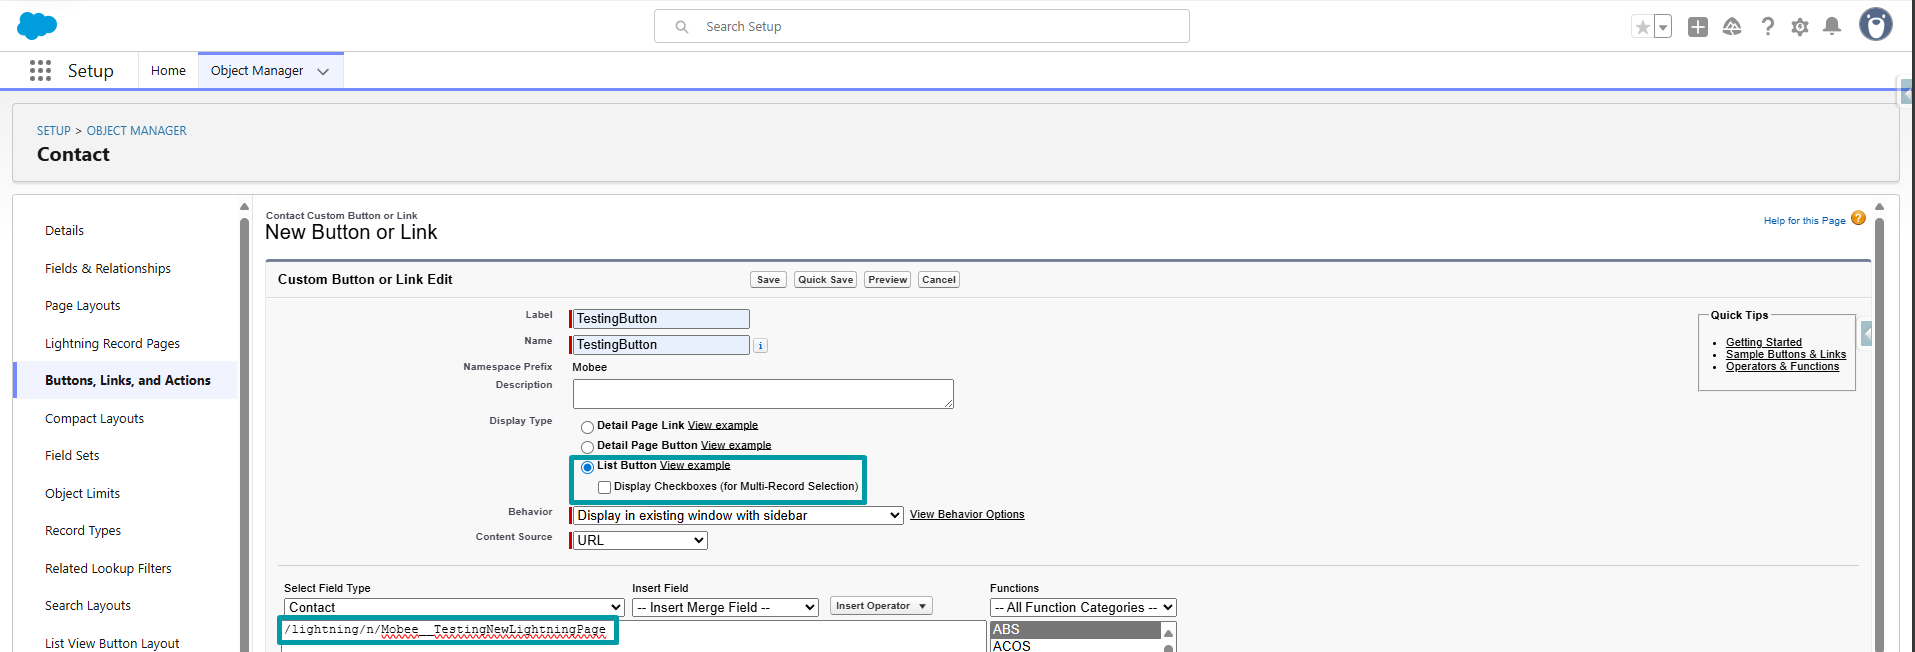Select ABS in the functions list
The image size is (1915, 652).
coord(1075,630)
